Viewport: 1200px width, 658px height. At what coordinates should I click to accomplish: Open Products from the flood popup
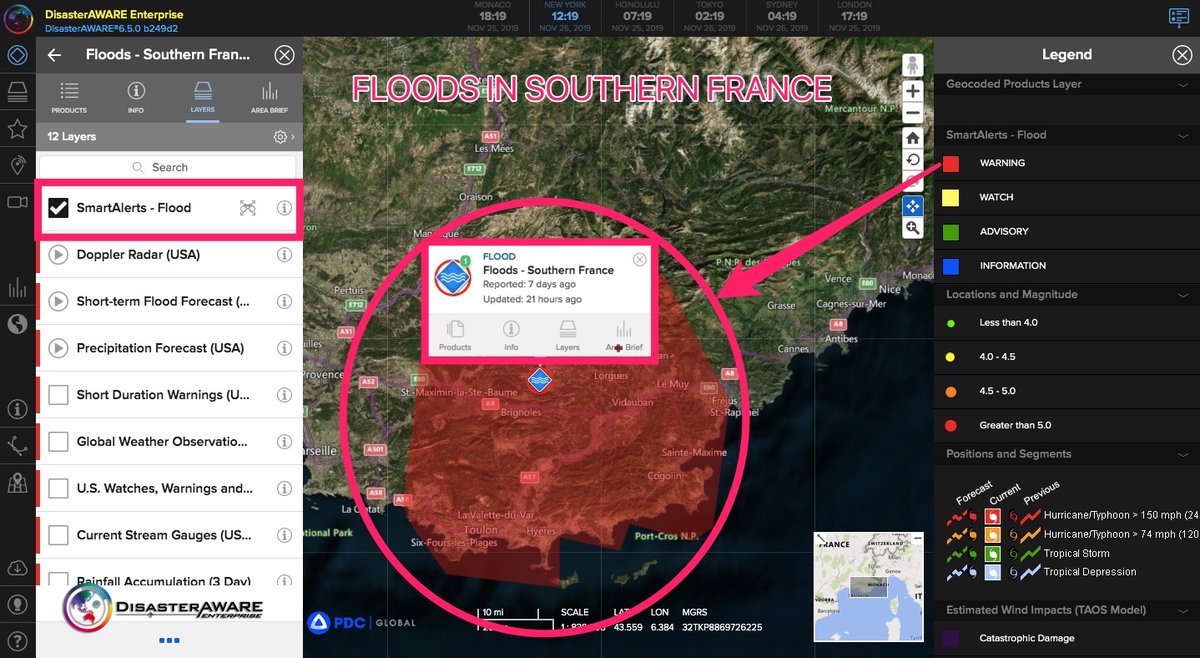tap(455, 336)
